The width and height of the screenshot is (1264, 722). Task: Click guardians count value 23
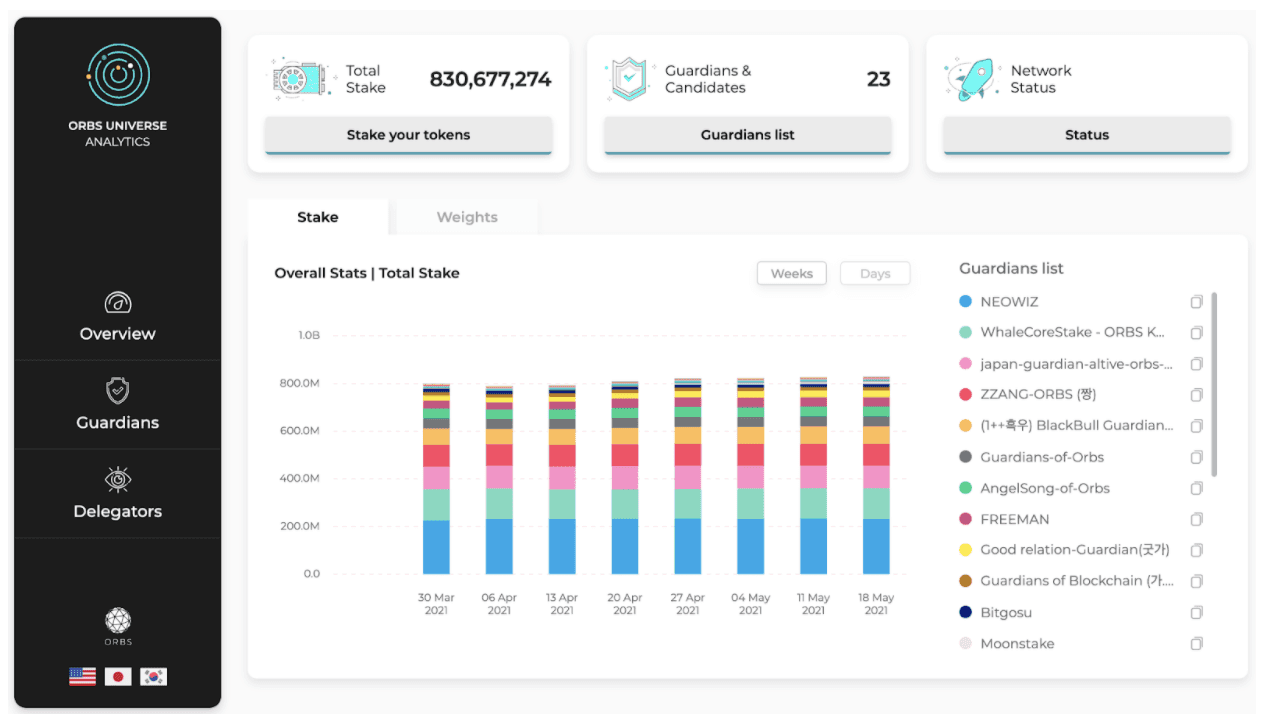coord(878,79)
